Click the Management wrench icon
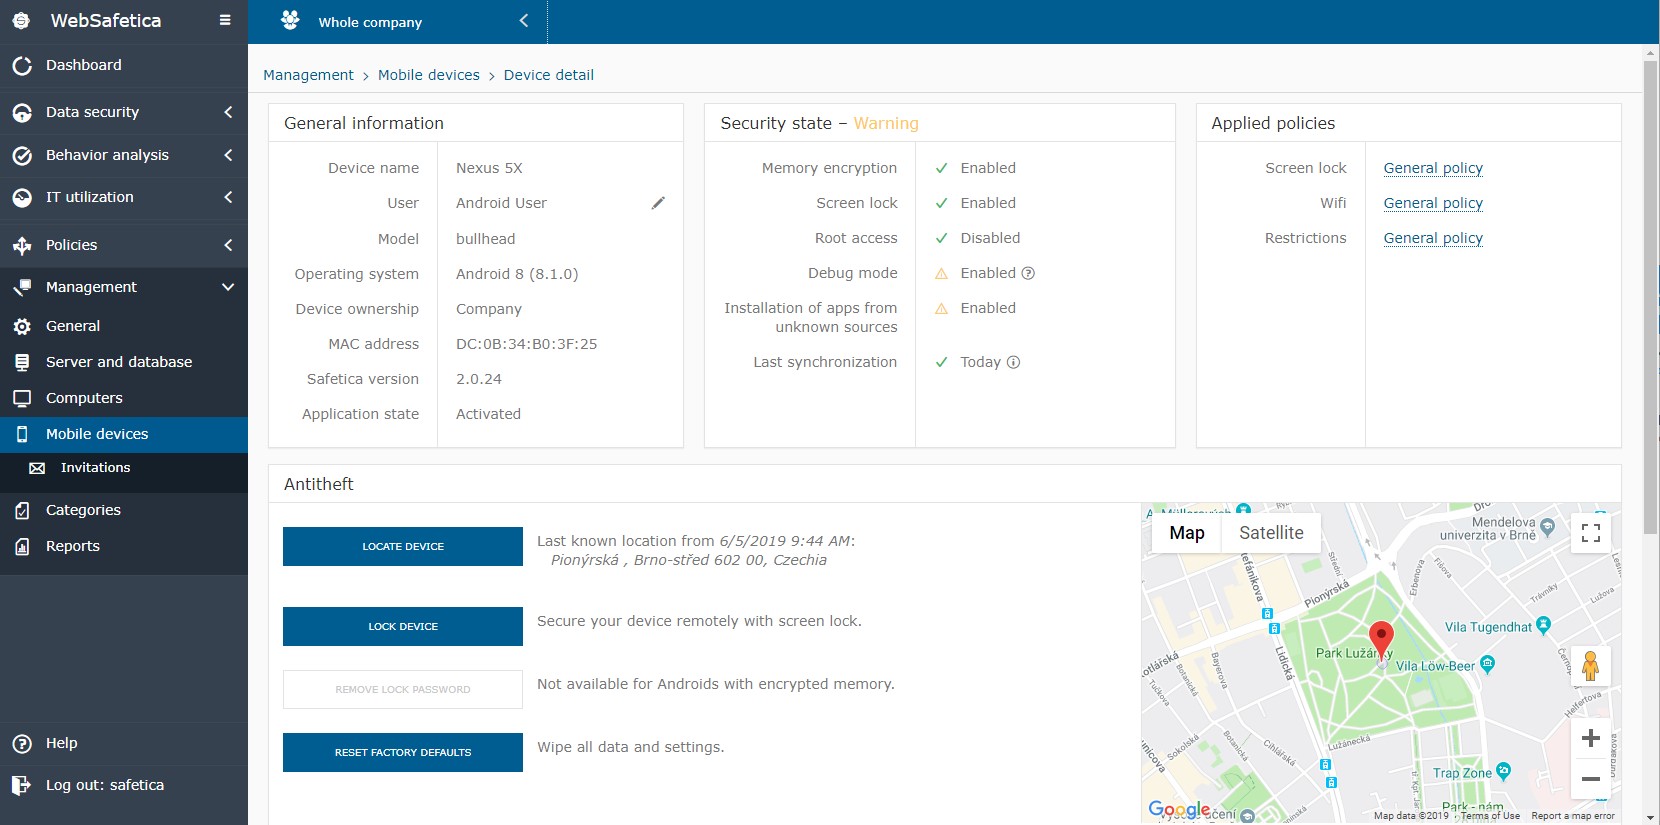Viewport: 1660px width, 825px height. point(22,287)
